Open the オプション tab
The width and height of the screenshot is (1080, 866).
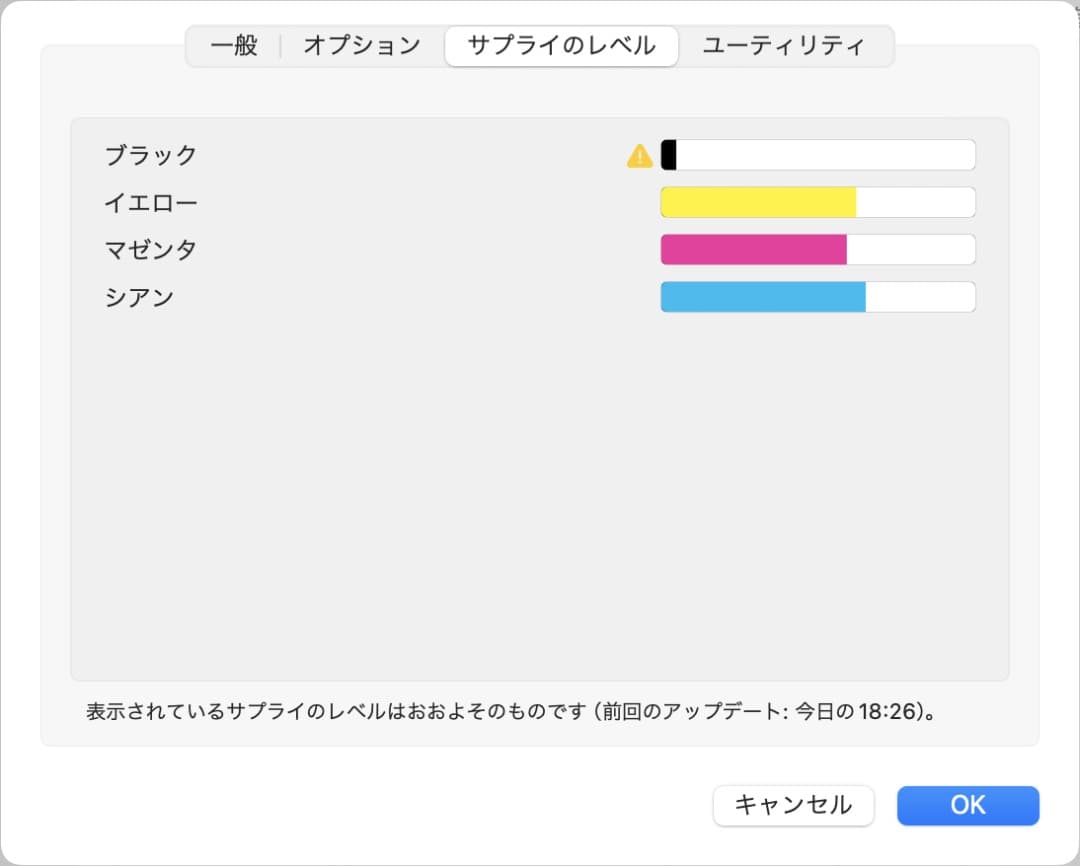[362, 46]
